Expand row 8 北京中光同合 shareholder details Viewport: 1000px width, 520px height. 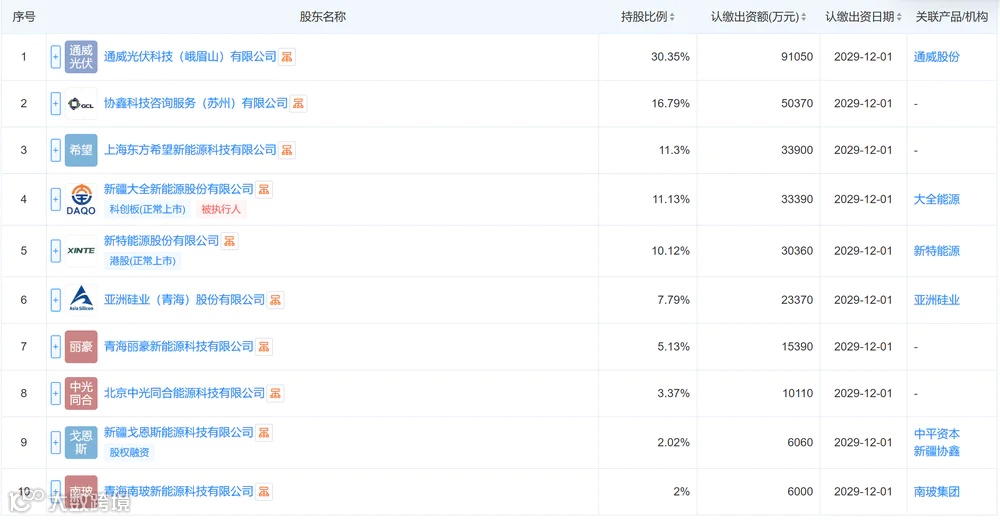[x=55, y=393]
